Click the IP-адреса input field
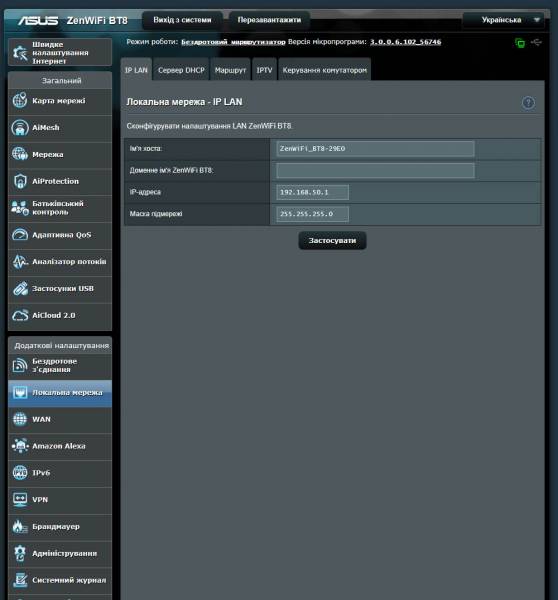 click(x=312, y=192)
